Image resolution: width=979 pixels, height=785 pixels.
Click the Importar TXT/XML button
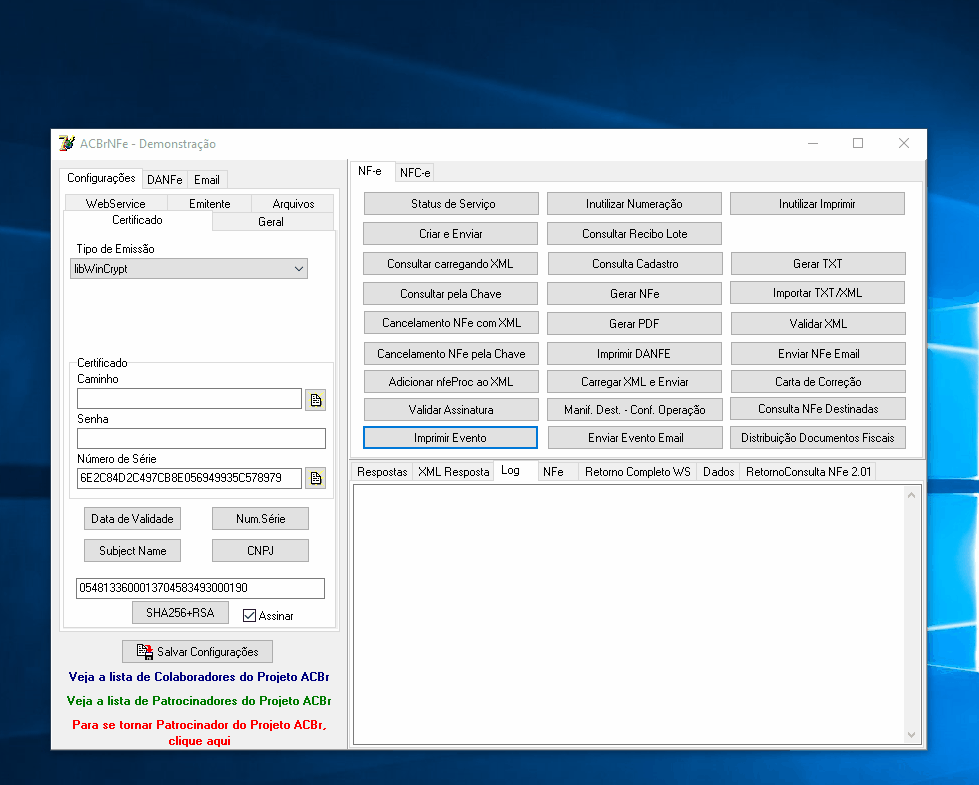(x=818, y=292)
